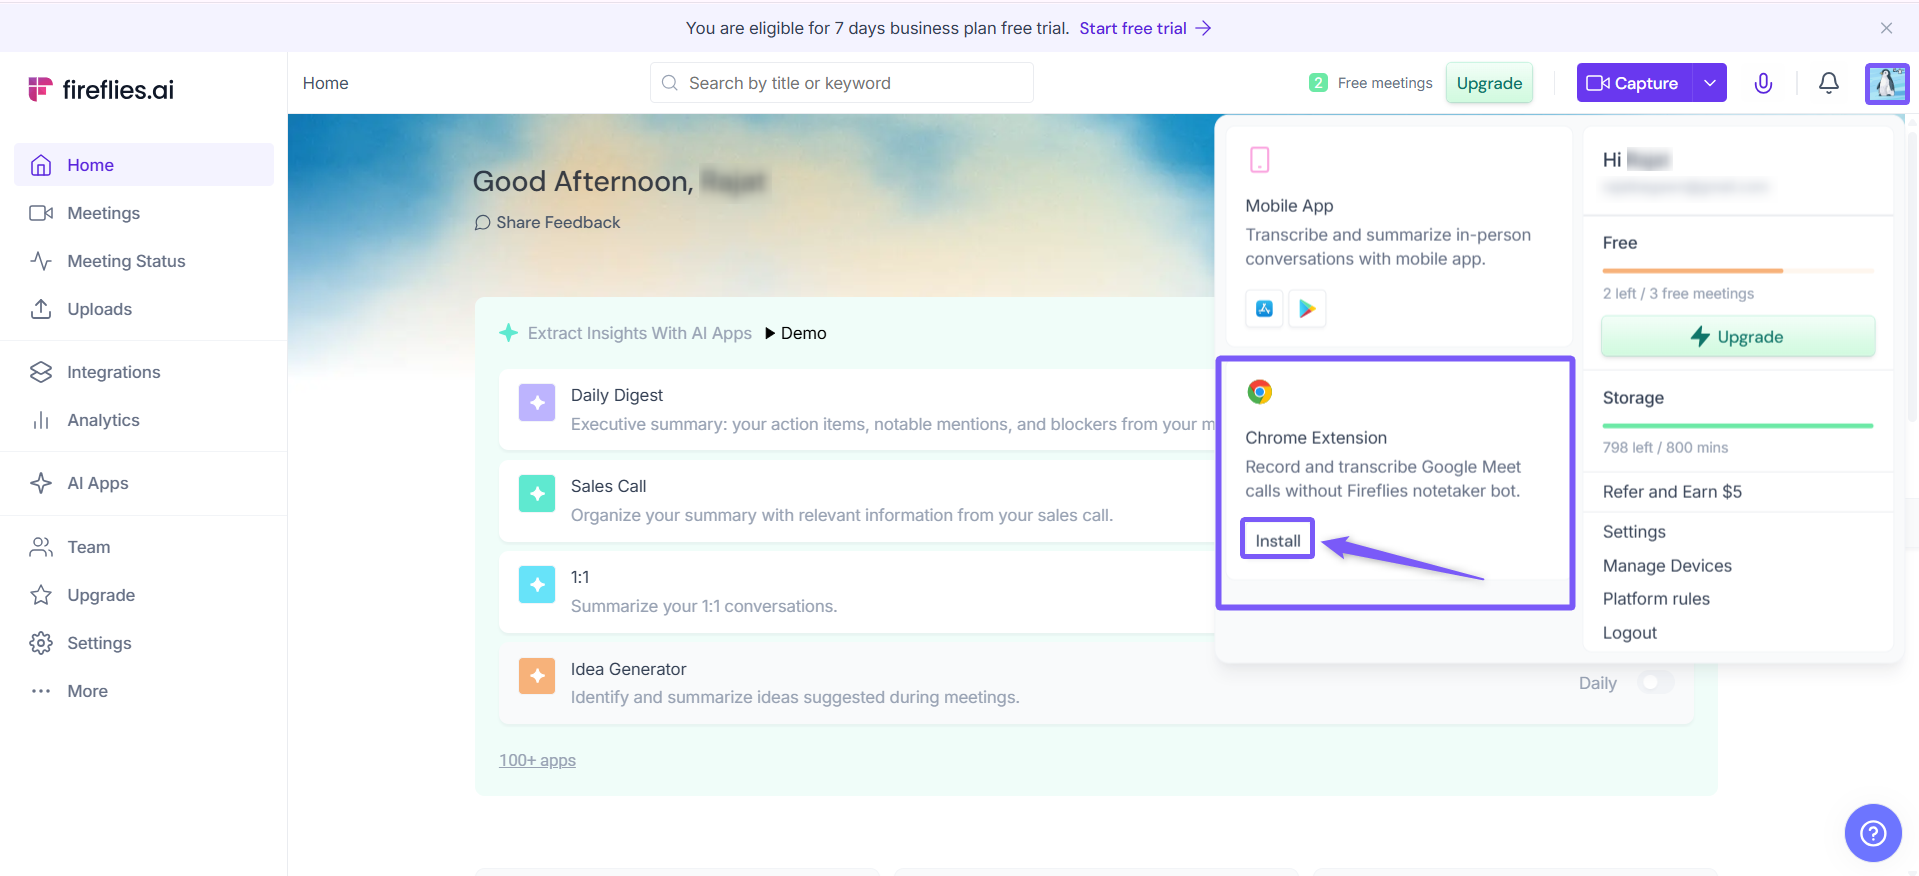Screen dimensions: 1919x876
Task: Dismiss the free trial banner
Action: click(1886, 28)
